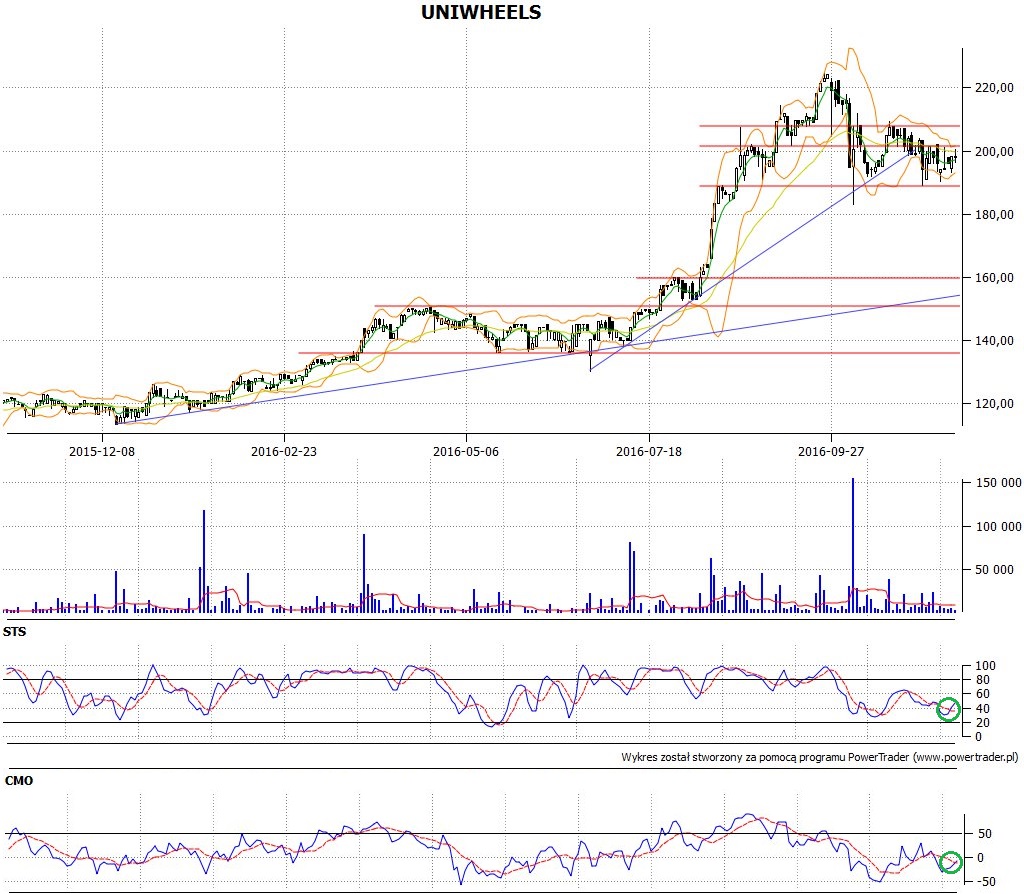
Task: Select the 140,00 price axis label
Action: pyautogui.click(x=994, y=340)
